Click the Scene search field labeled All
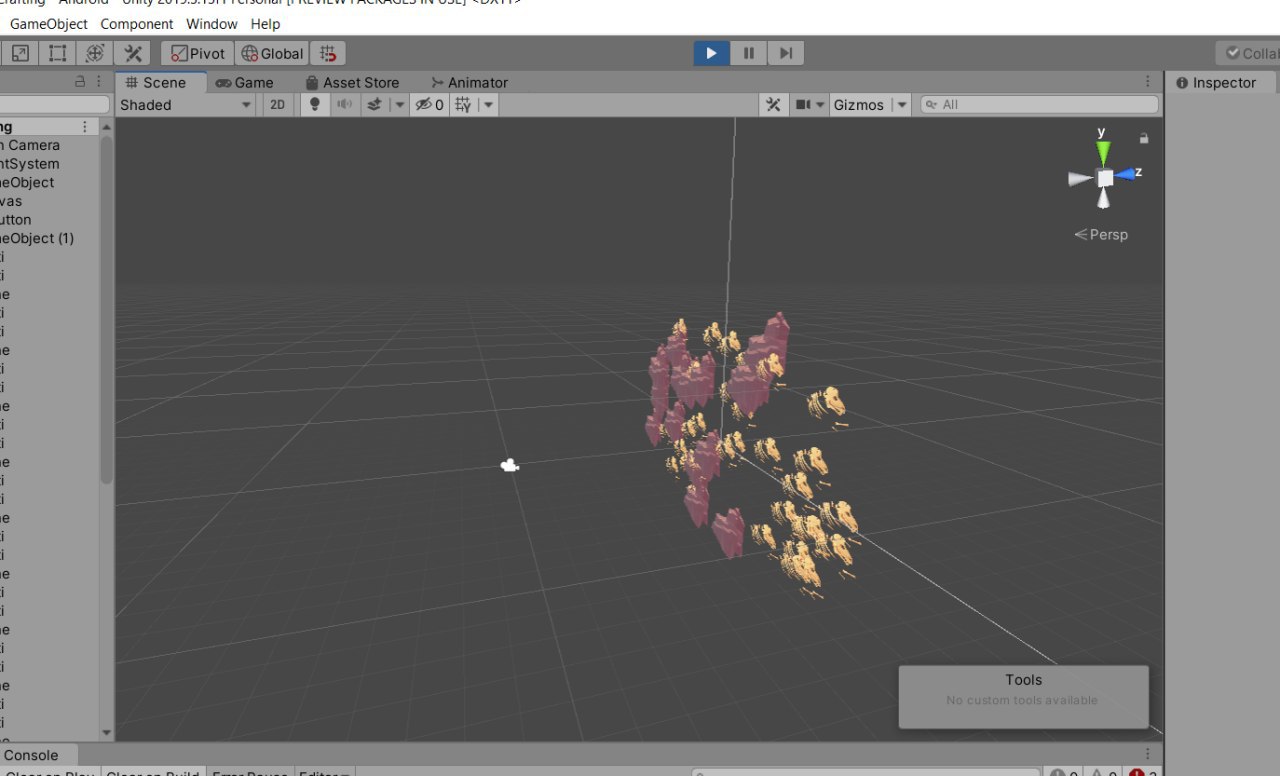 (x=1039, y=104)
